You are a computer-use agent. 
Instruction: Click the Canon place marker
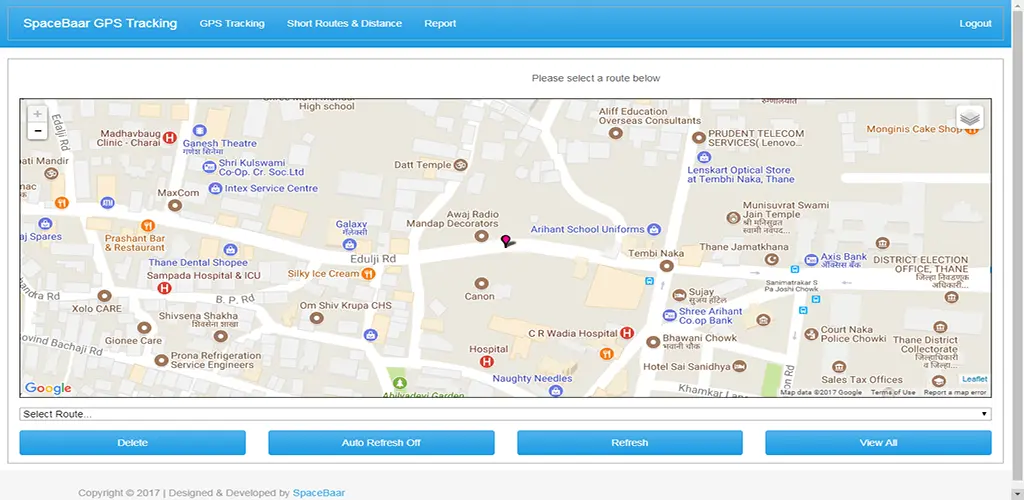[481, 283]
